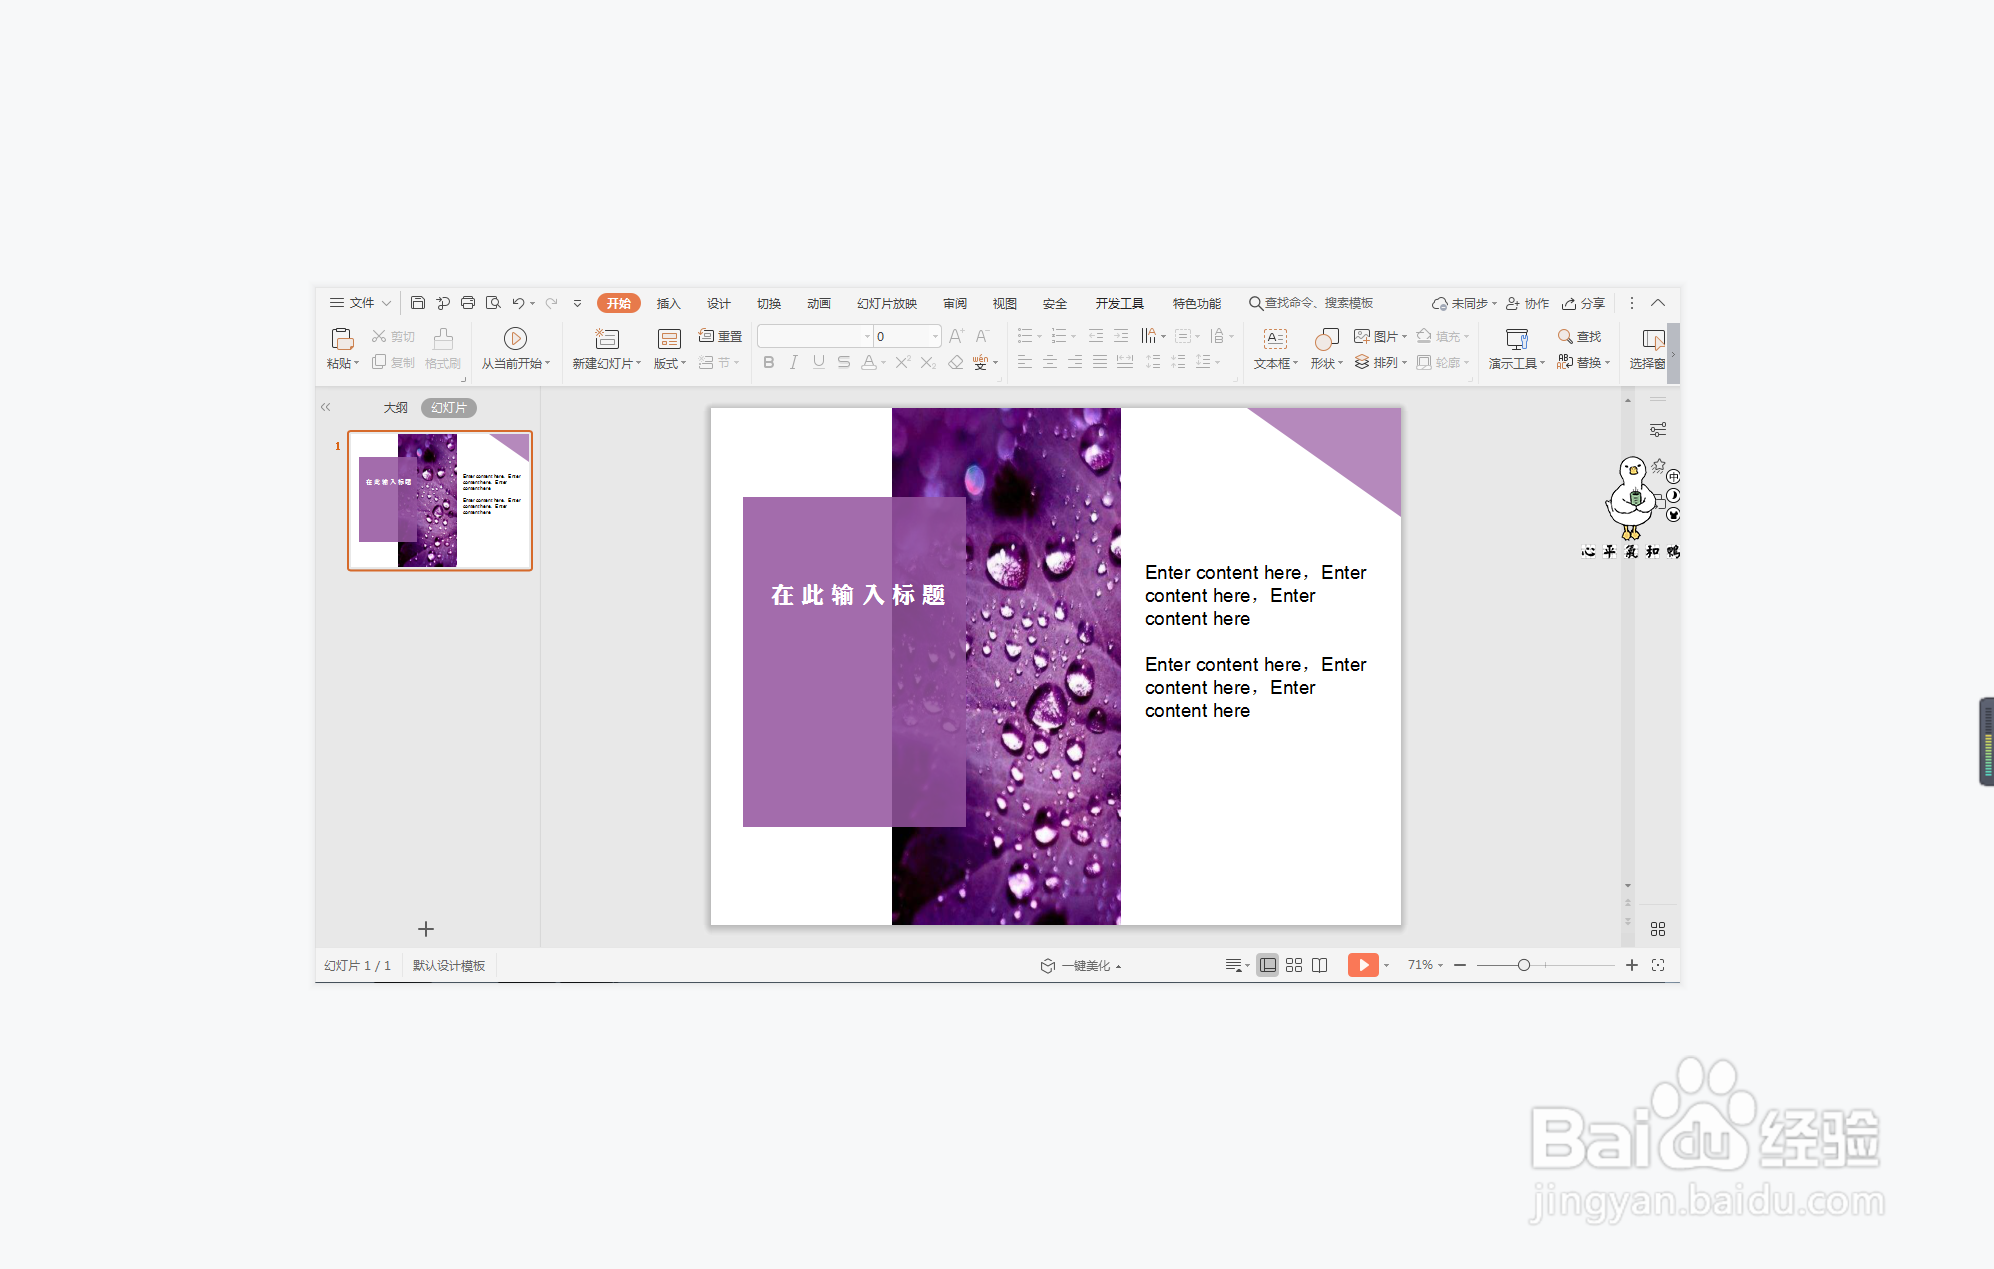Click the Print icon in quick access toolbar
The height and width of the screenshot is (1269, 1994).
click(x=467, y=303)
